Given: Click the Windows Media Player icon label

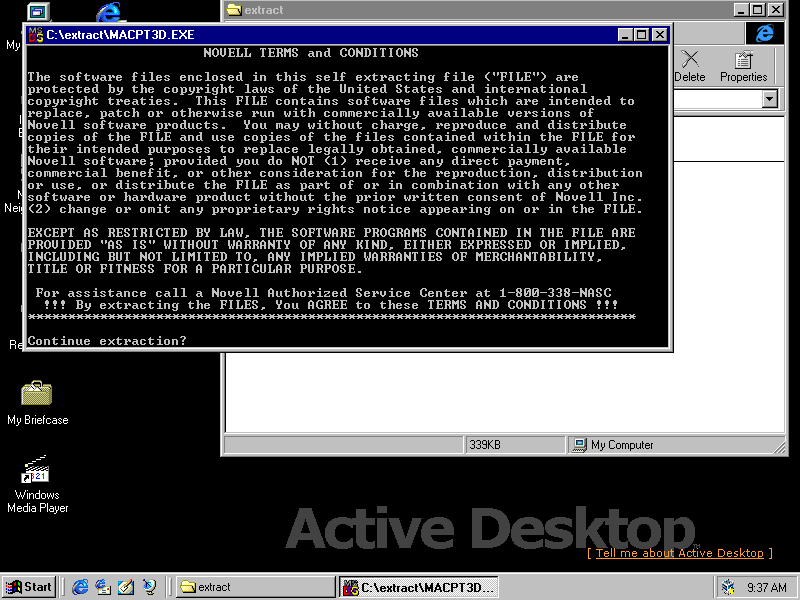Looking at the screenshot, I should (x=37, y=501).
